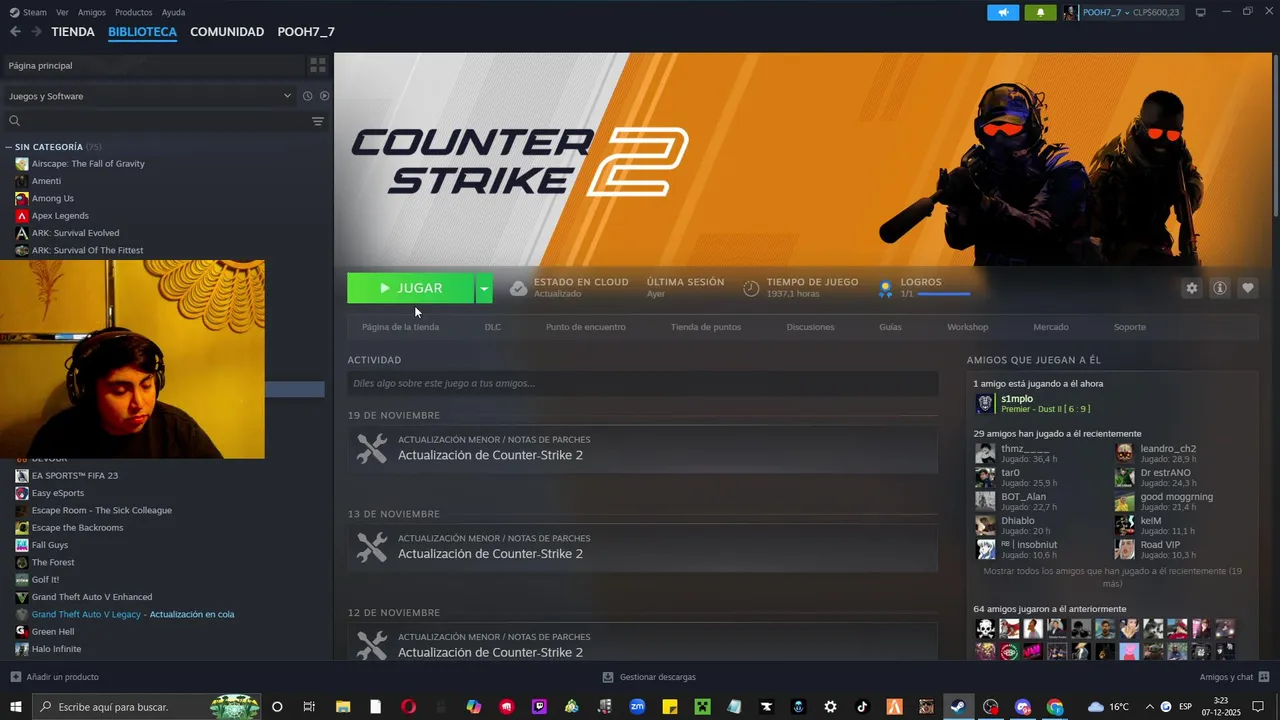Collapse the SIN CATEGORÍA section
The width and height of the screenshot is (1280, 720).
[8, 147]
